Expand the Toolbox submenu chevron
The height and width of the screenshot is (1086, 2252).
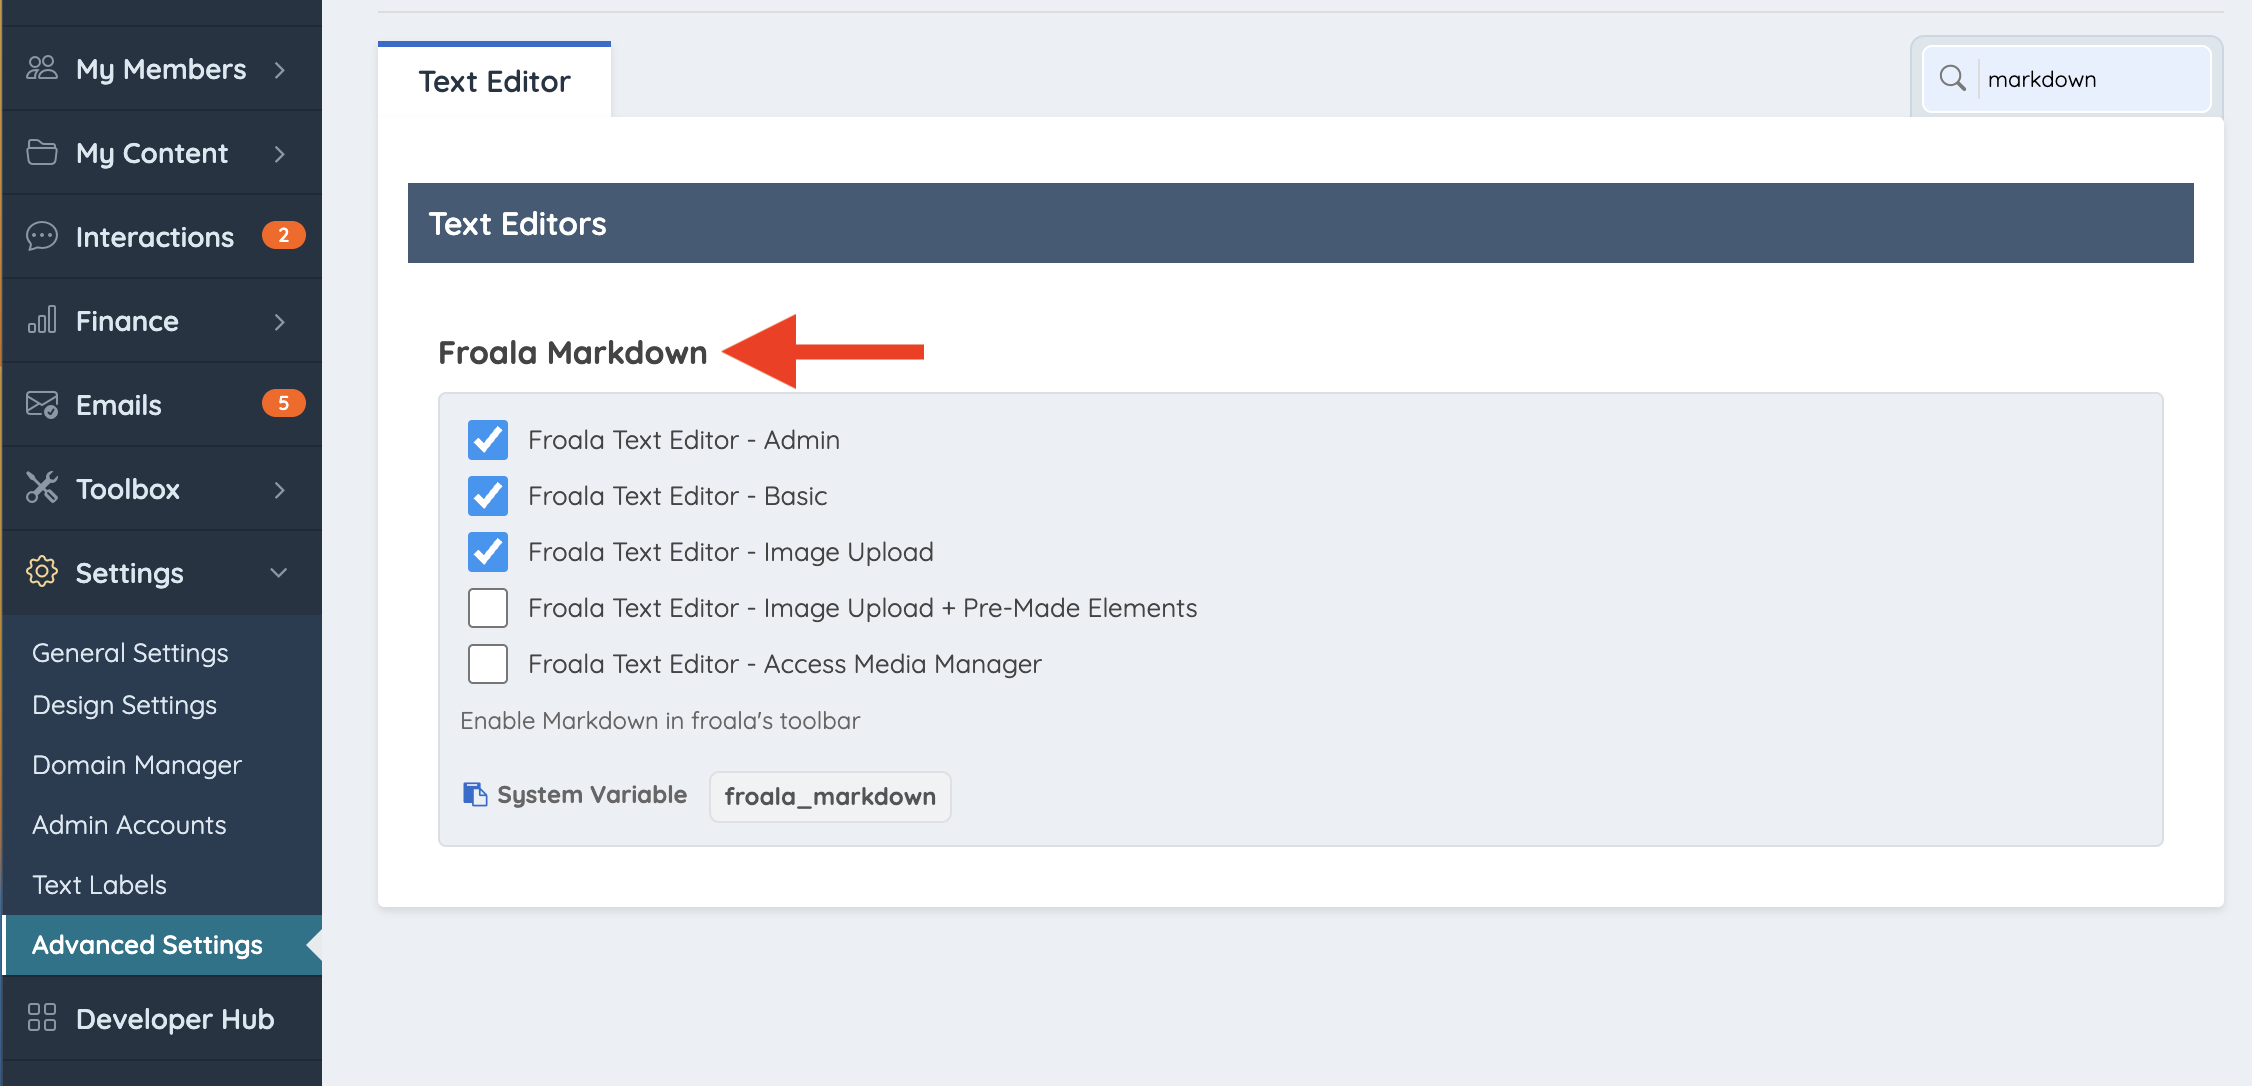click(x=280, y=489)
